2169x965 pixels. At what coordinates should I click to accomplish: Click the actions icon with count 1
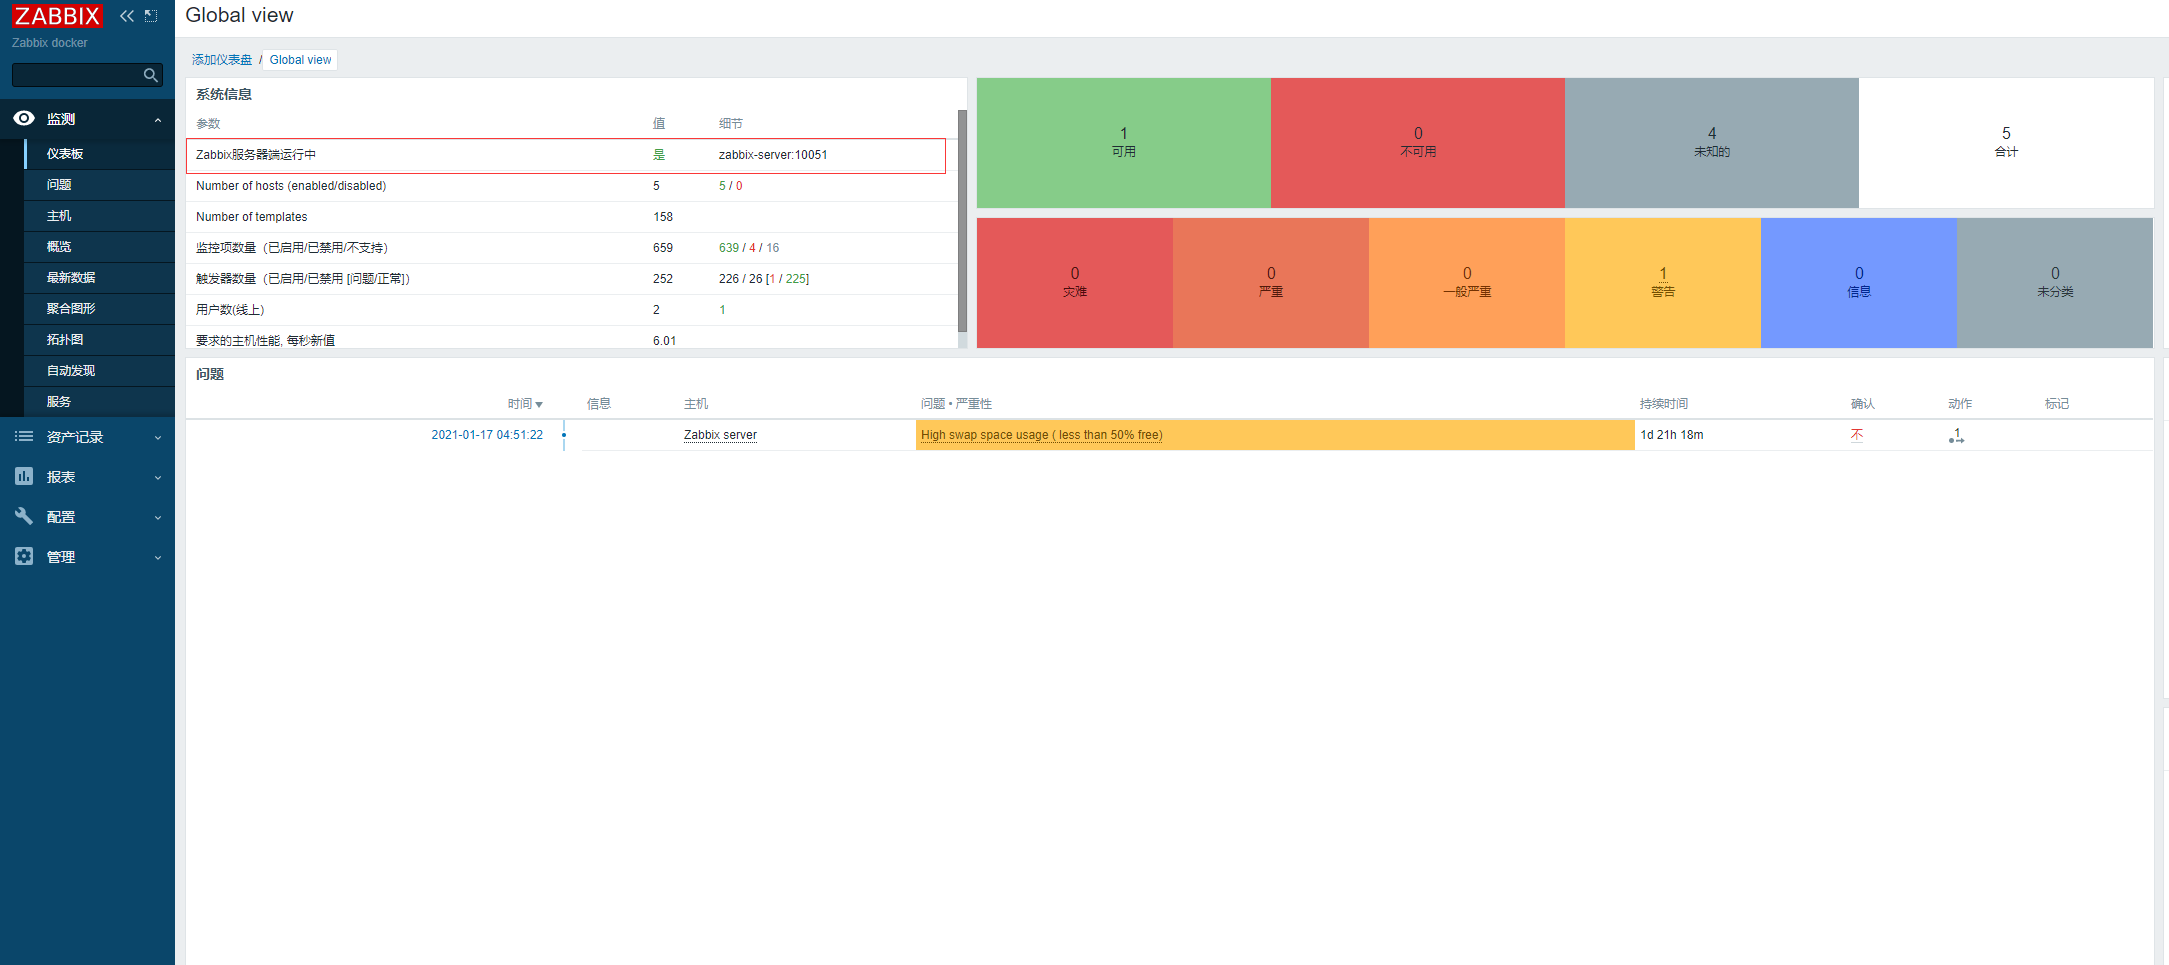1956,435
